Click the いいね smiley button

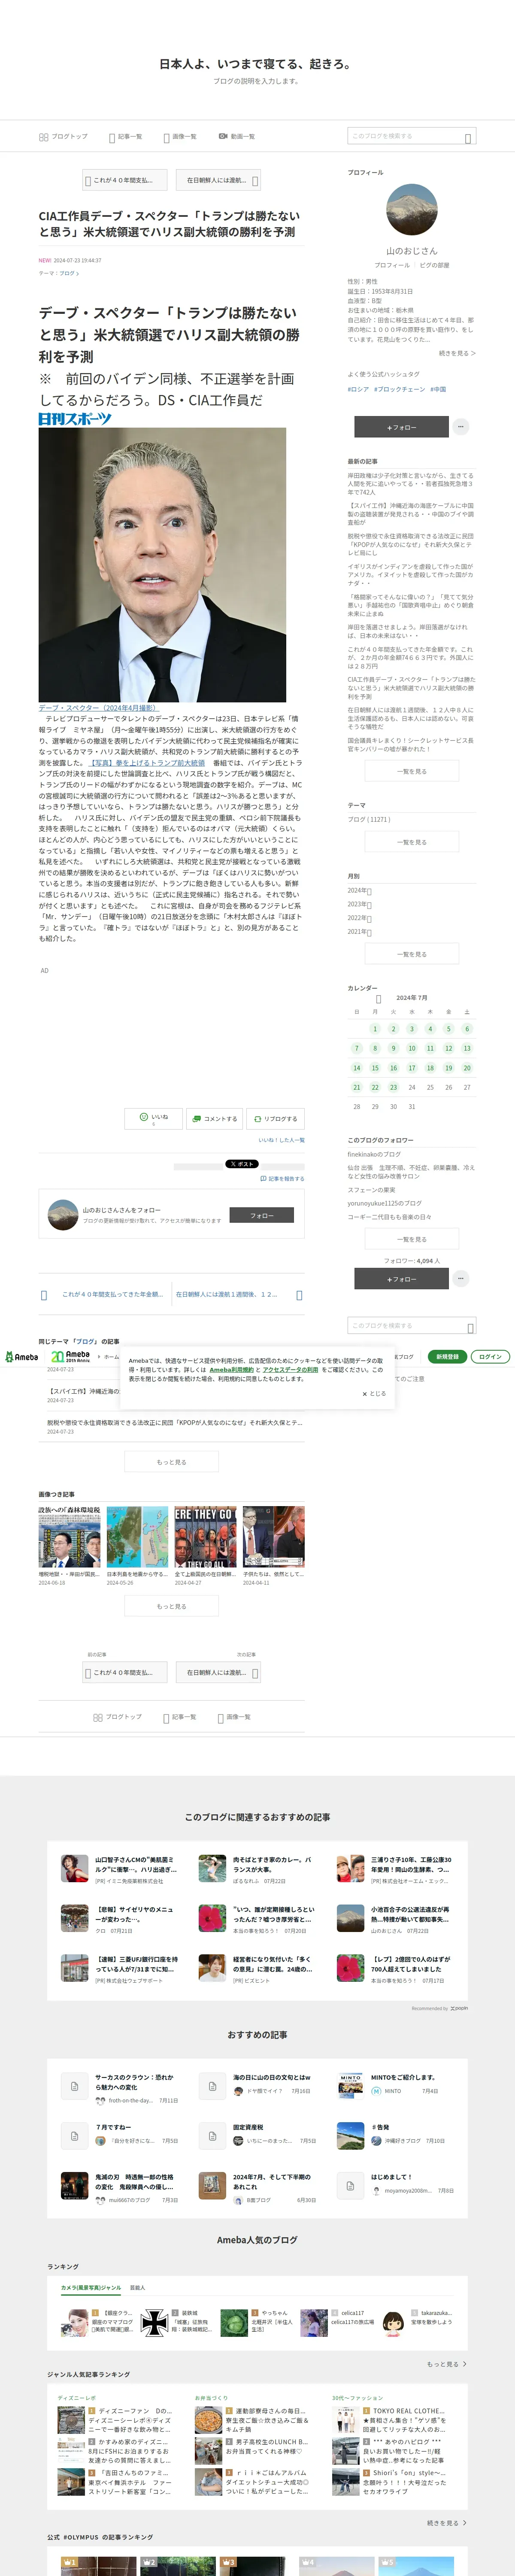(153, 1118)
